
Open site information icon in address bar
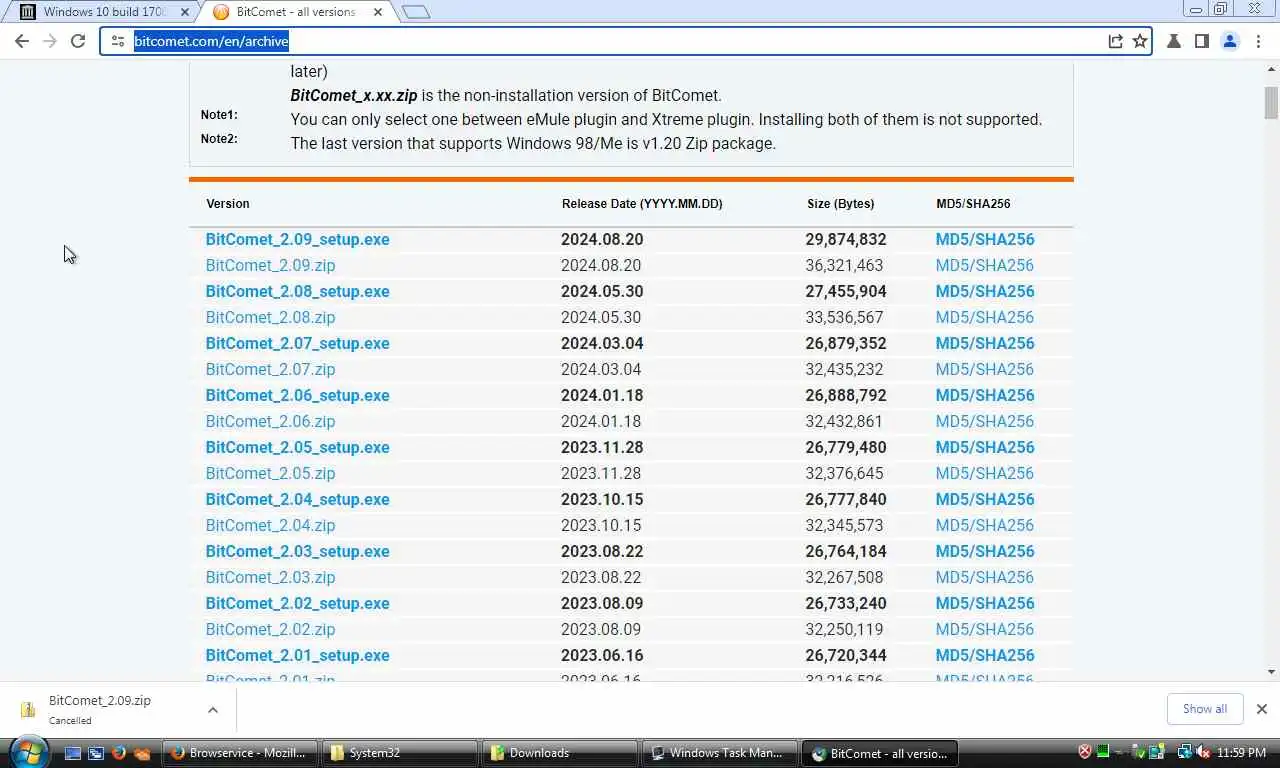(117, 41)
